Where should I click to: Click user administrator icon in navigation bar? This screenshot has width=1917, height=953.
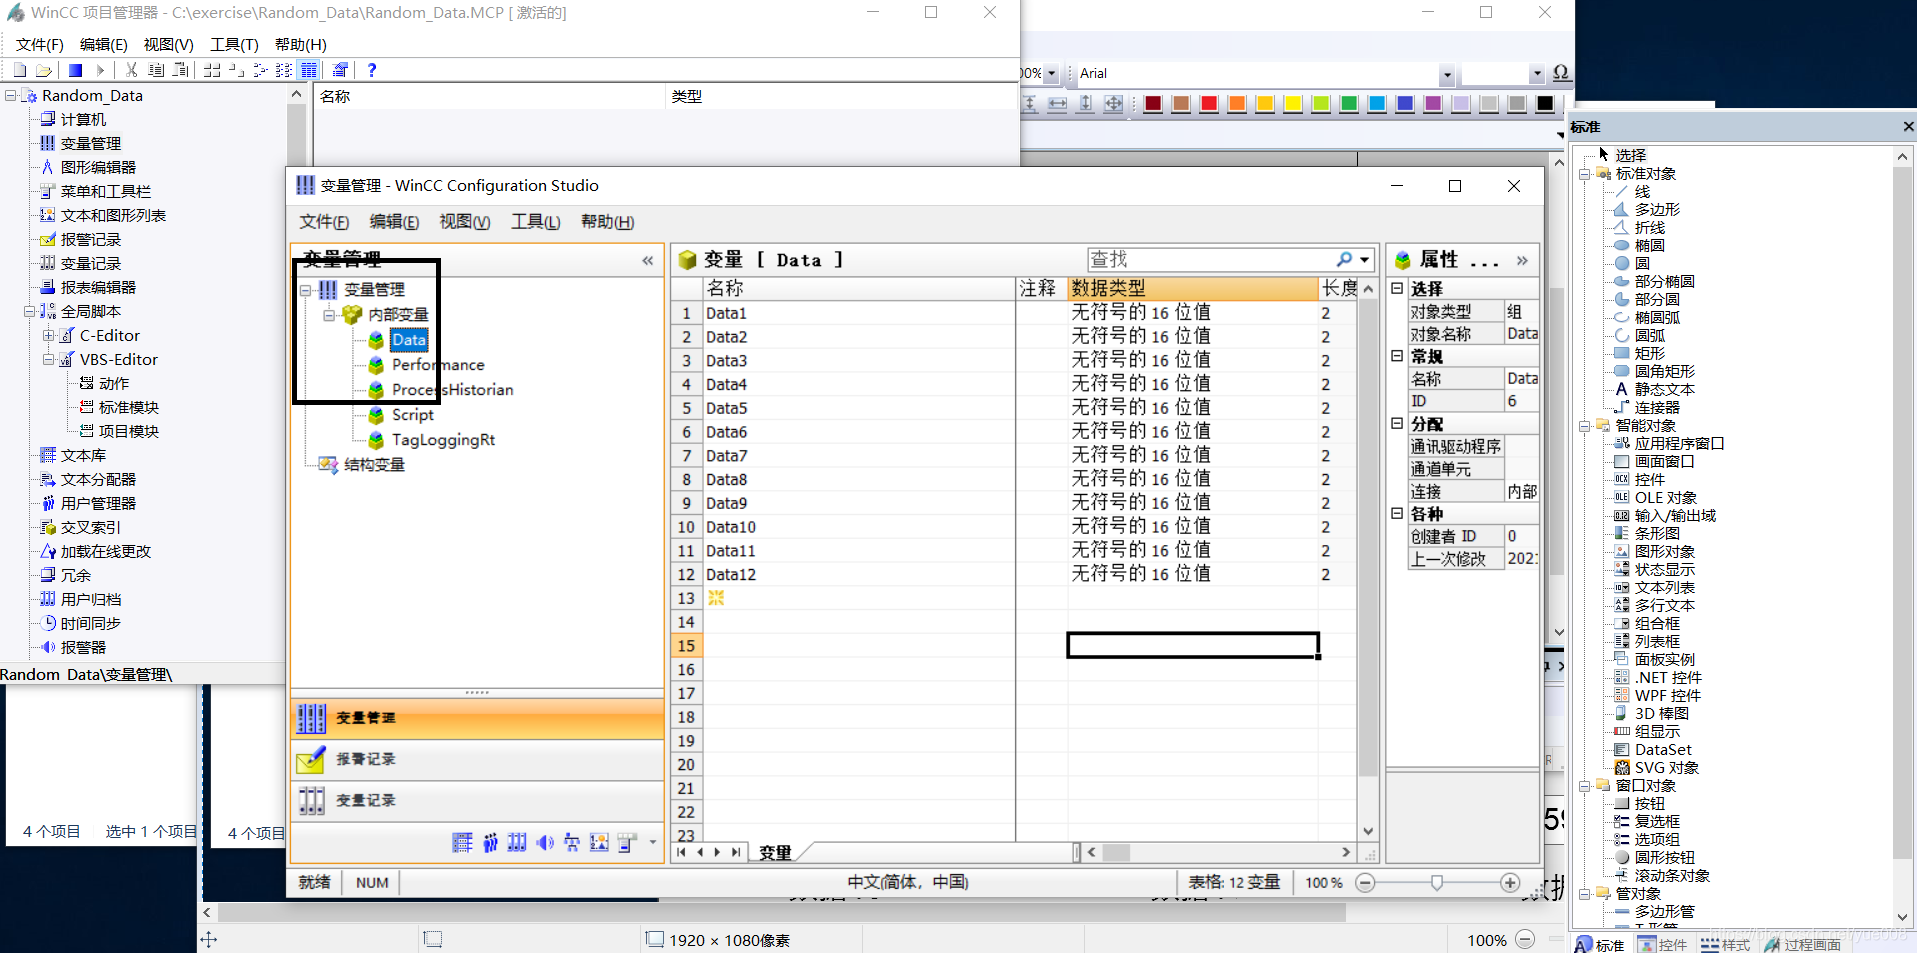[490, 843]
